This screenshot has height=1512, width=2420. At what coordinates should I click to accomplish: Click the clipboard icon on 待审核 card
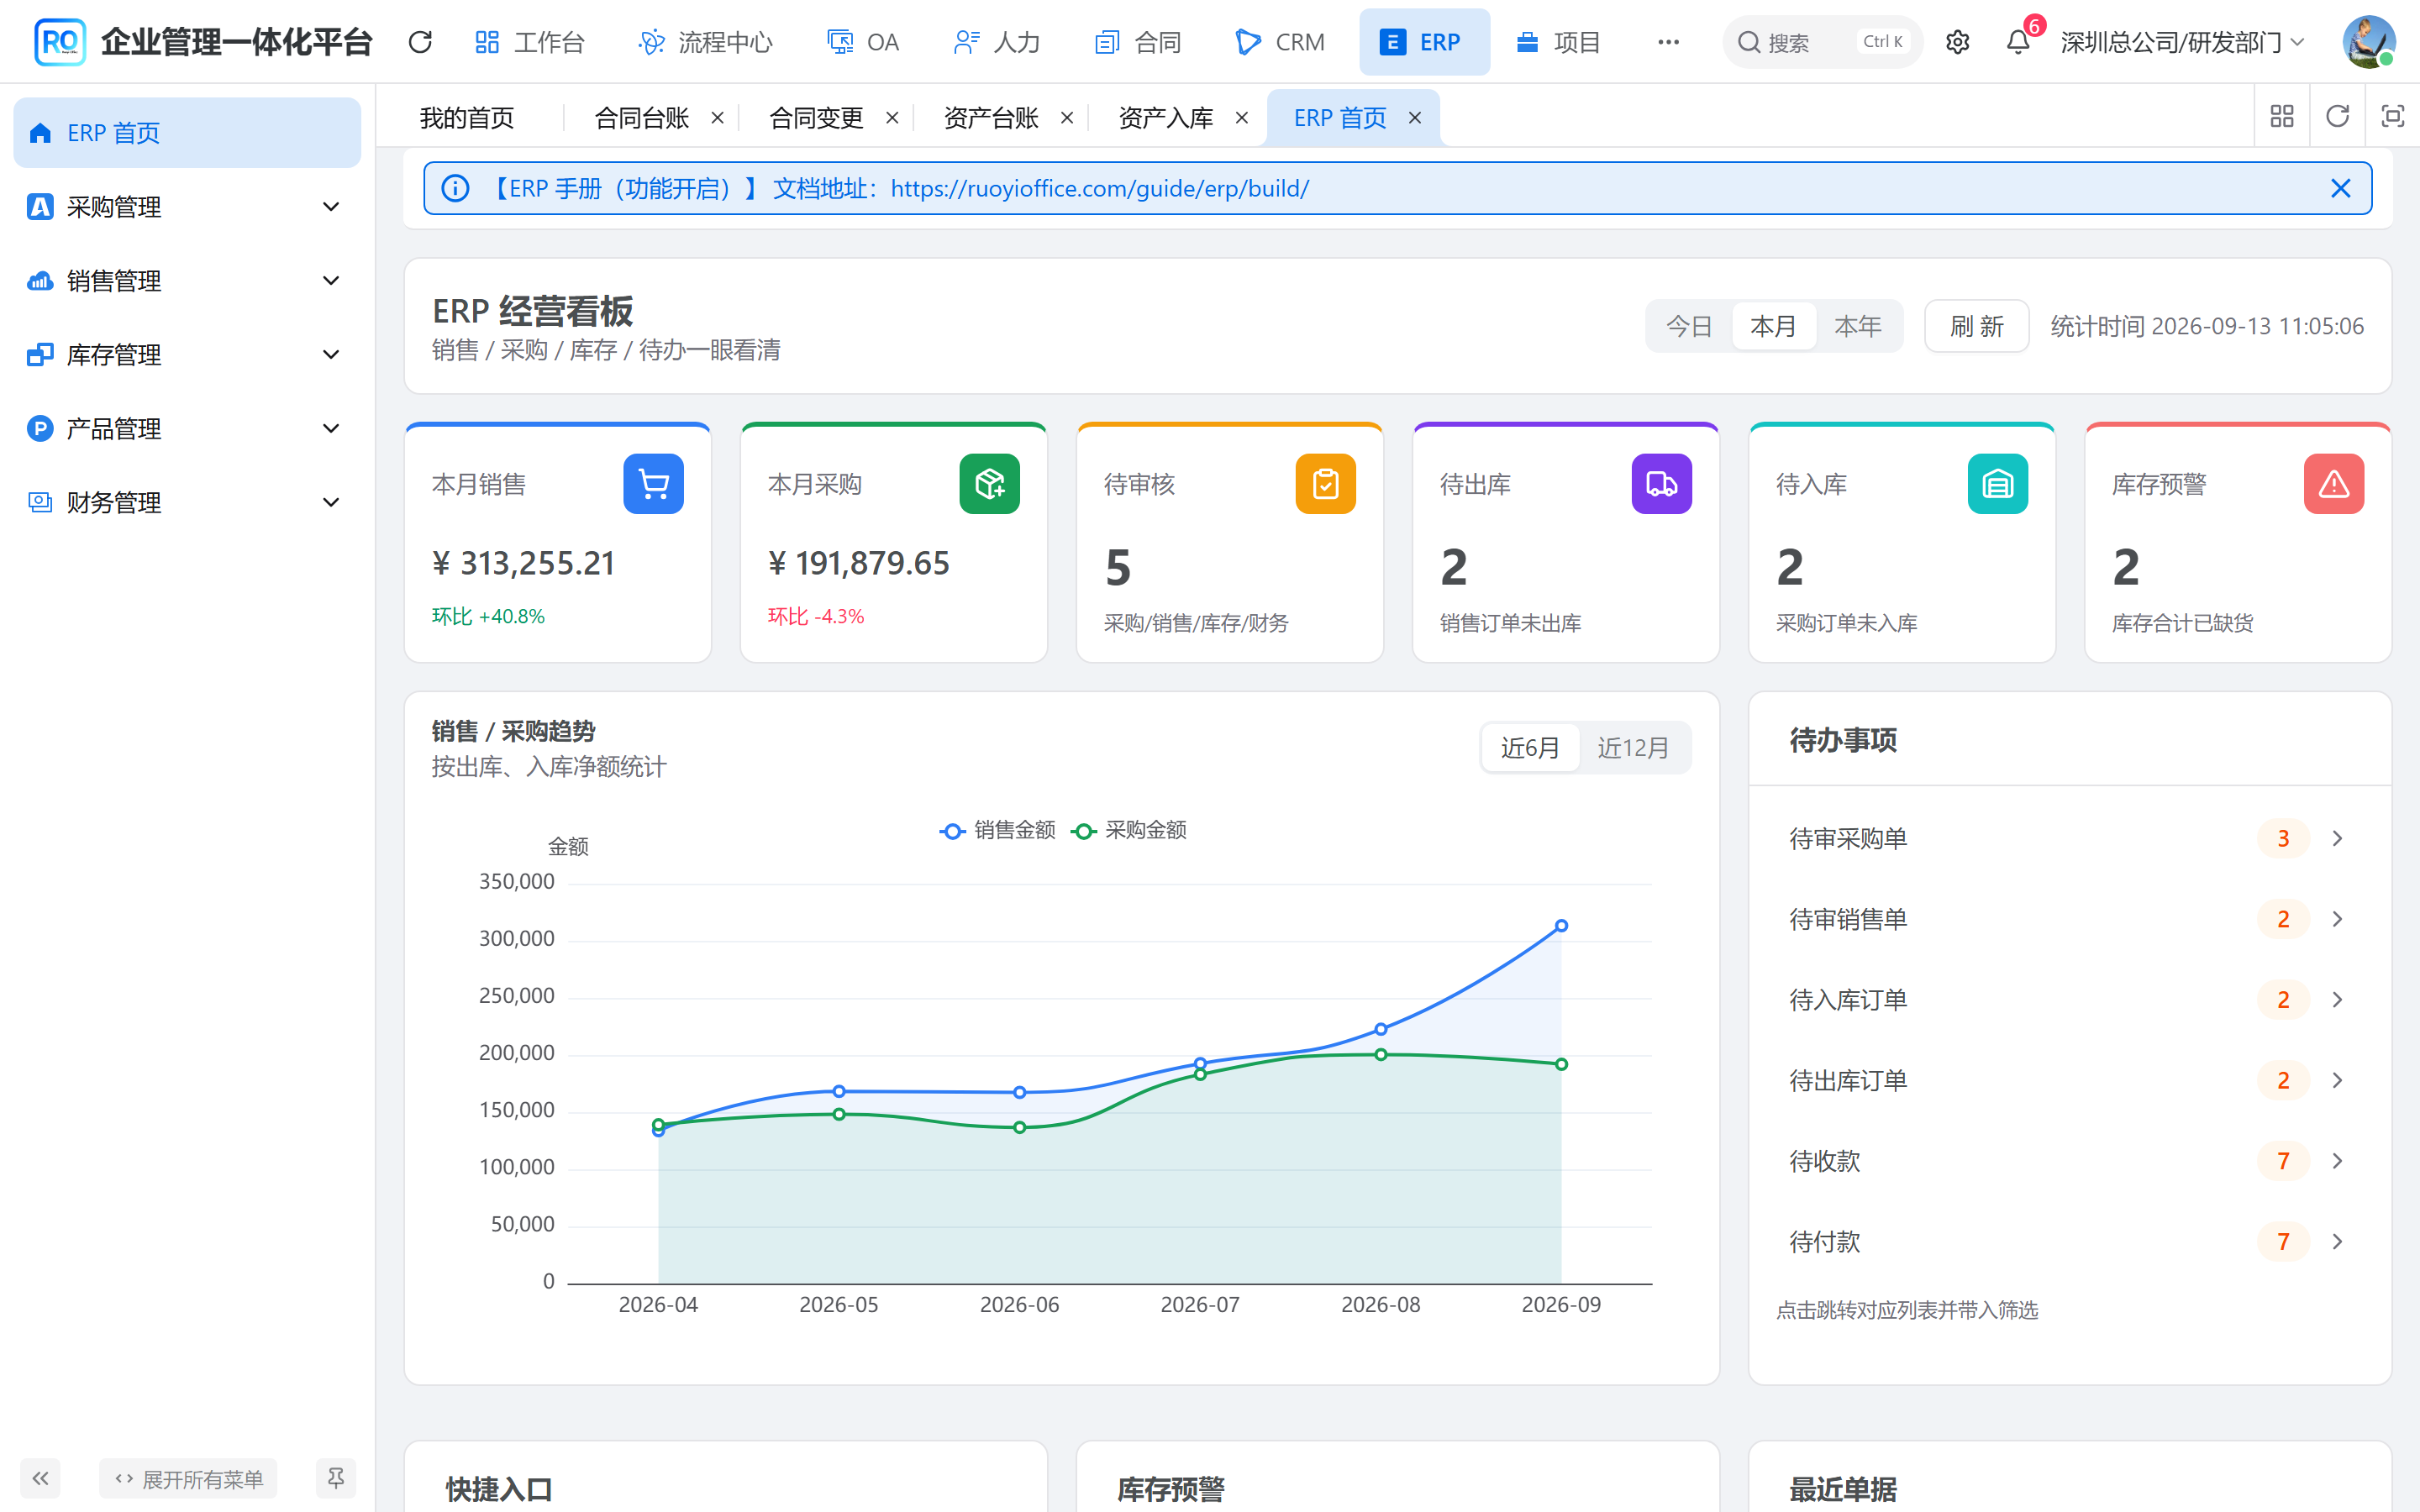(1325, 484)
